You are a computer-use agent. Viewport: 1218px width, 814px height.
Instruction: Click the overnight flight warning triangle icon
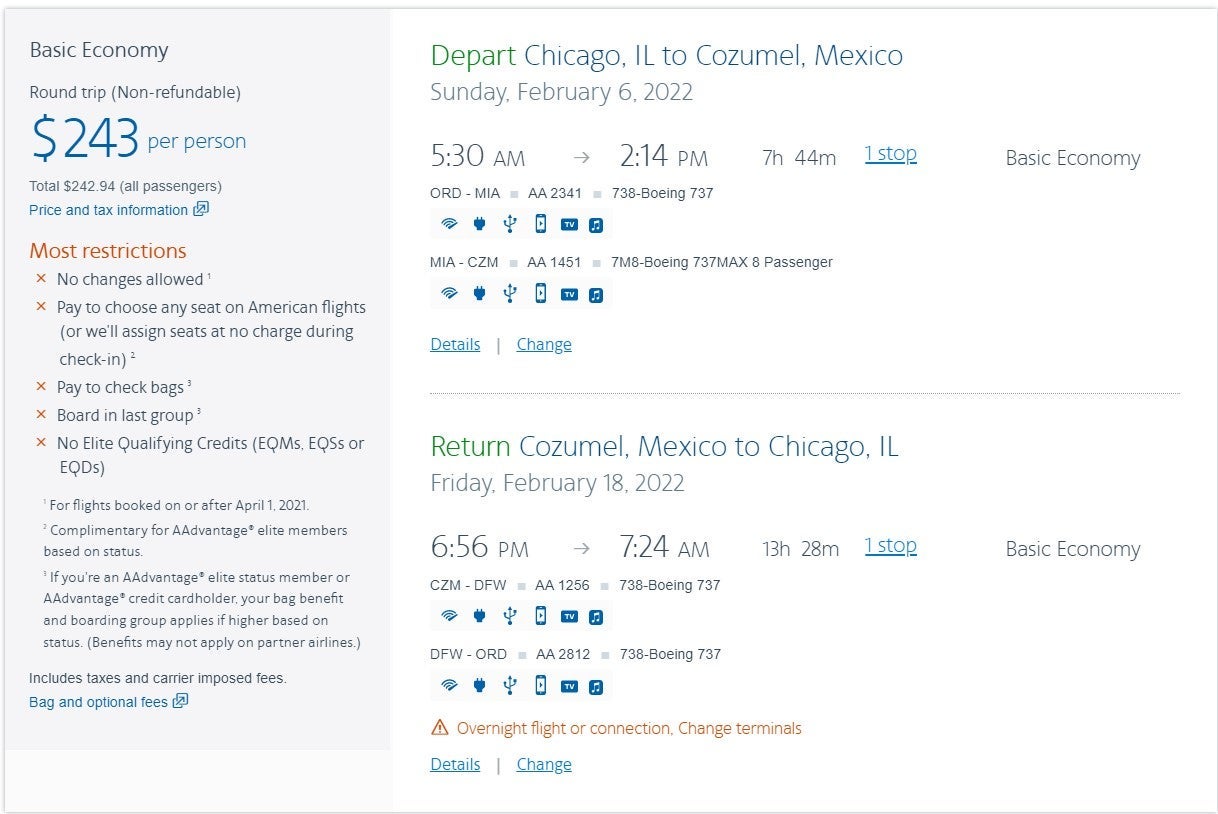click(x=440, y=728)
